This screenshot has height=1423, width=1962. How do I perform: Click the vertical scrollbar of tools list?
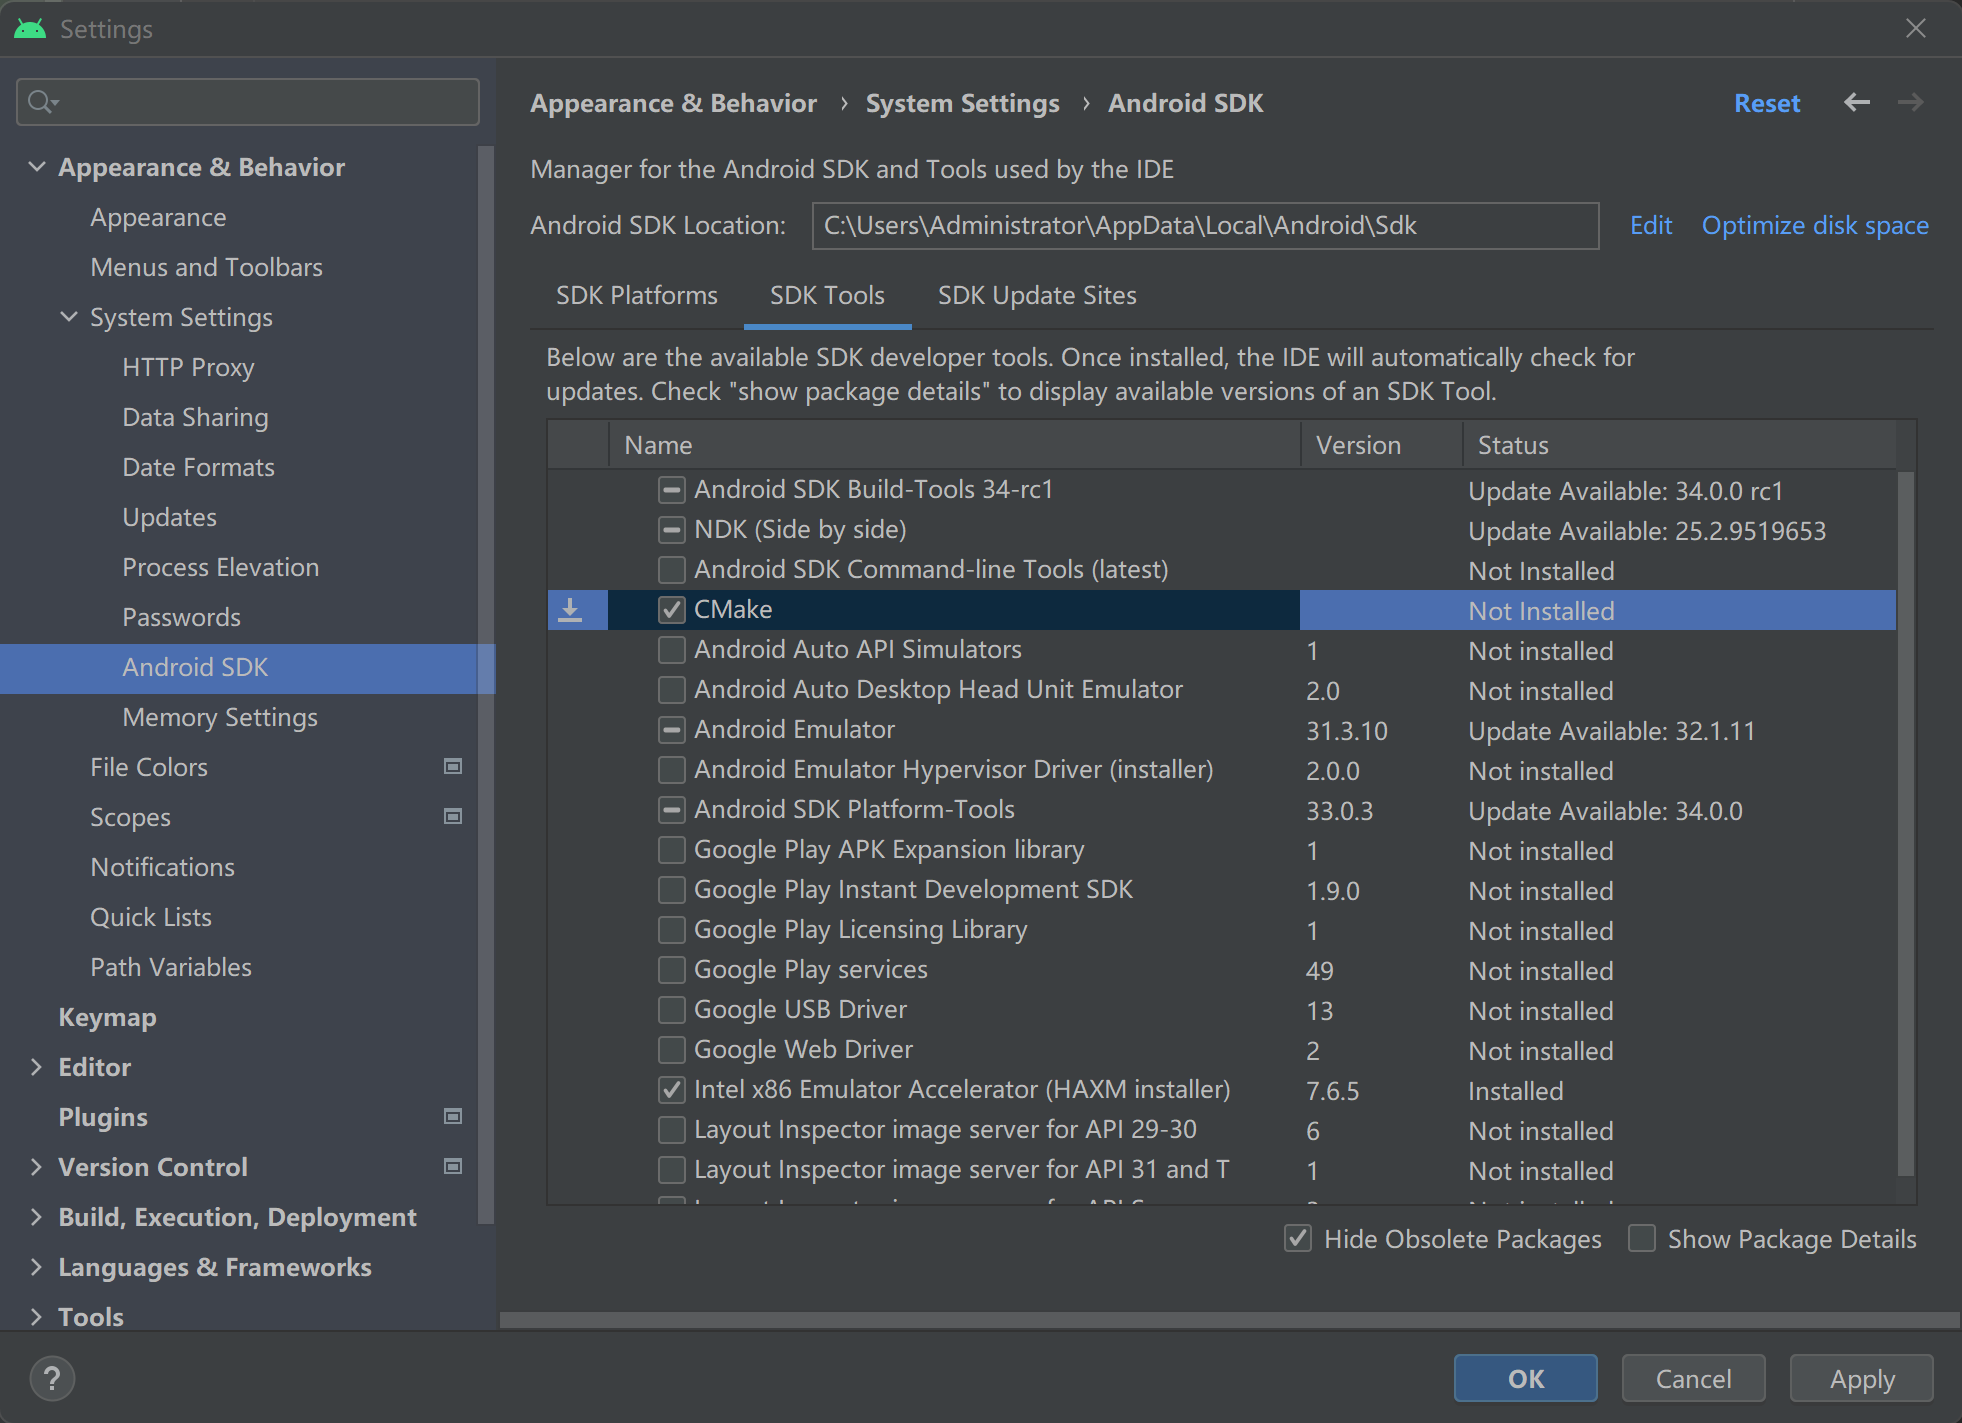pyautogui.click(x=1906, y=820)
